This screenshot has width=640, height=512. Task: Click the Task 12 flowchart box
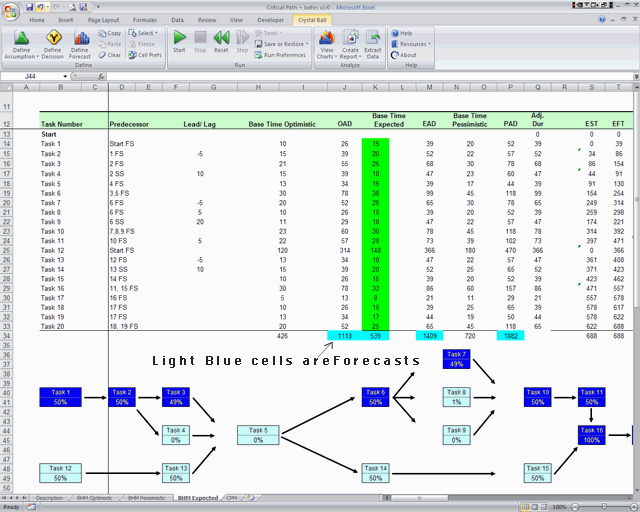[60, 473]
